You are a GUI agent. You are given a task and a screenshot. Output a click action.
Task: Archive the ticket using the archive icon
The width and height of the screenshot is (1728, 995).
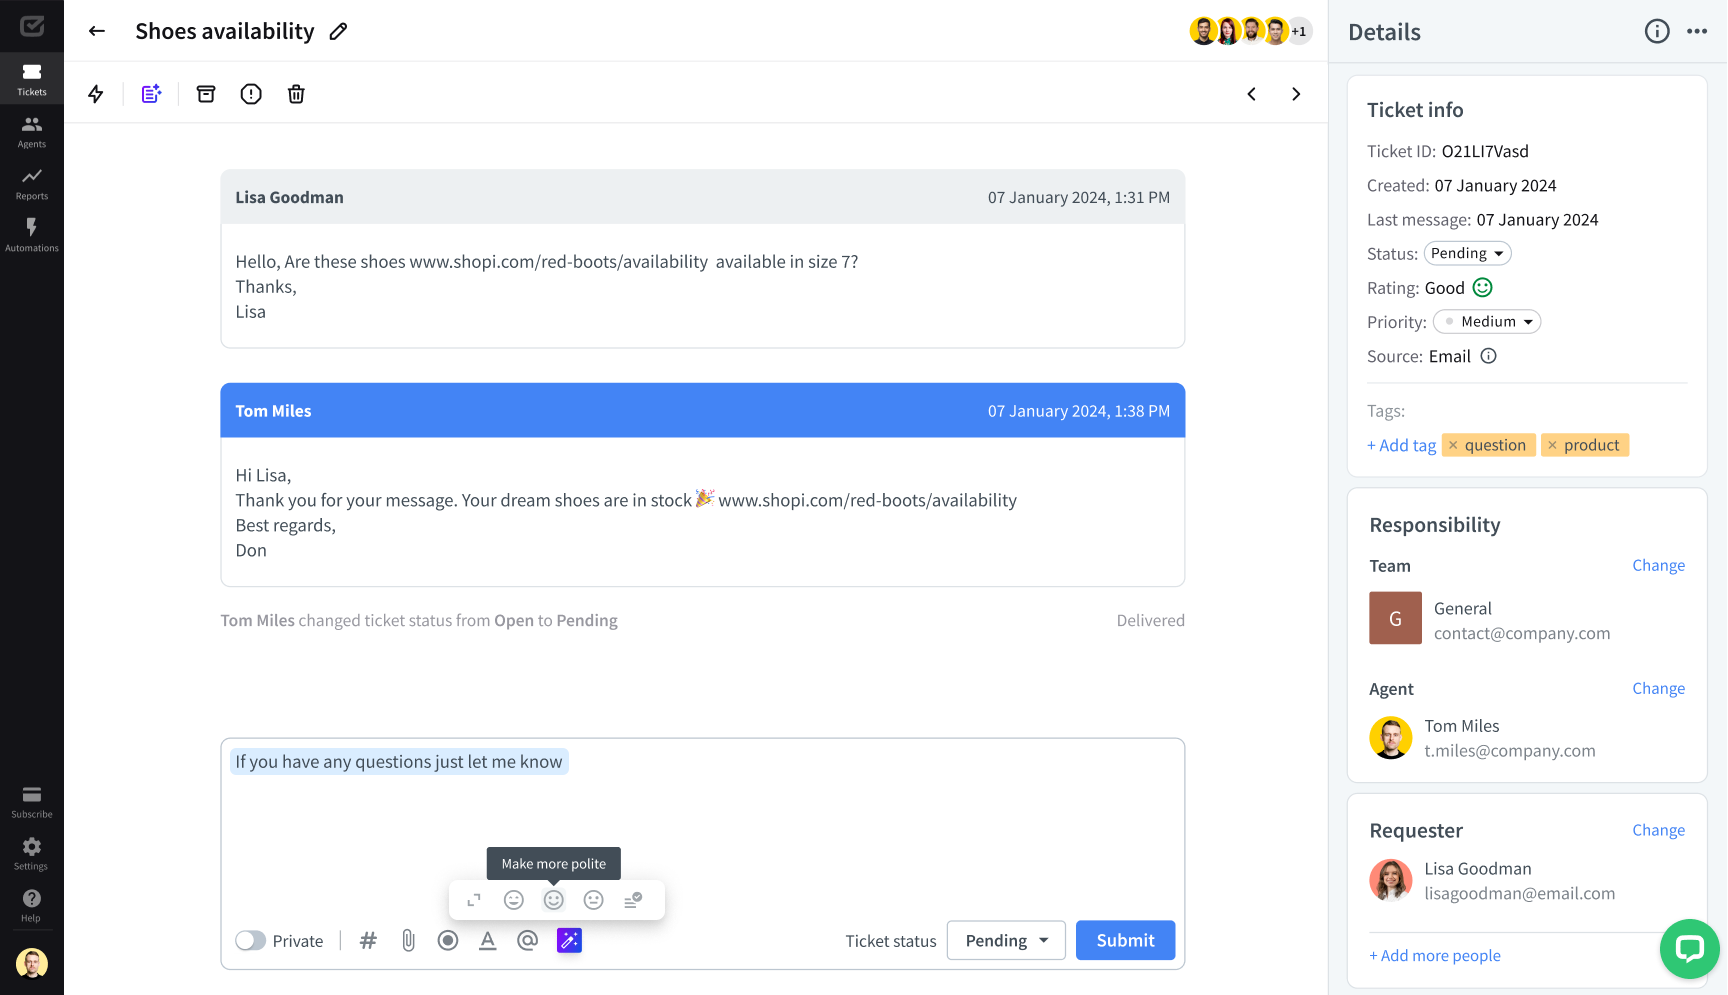206,94
